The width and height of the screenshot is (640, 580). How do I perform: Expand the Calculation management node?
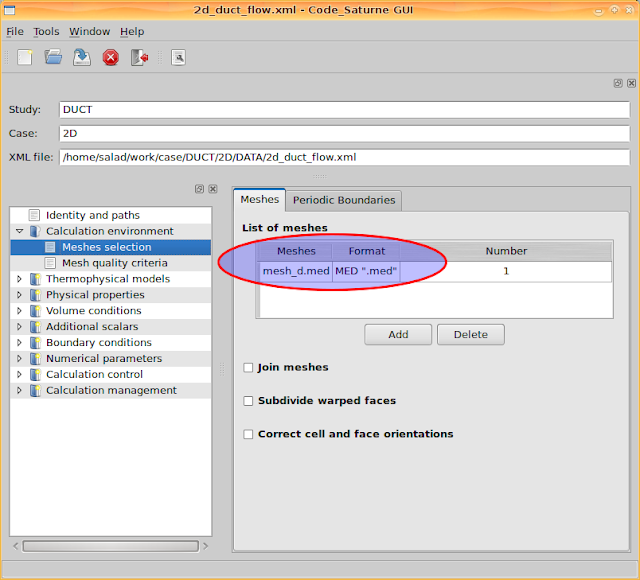click(x=19, y=390)
